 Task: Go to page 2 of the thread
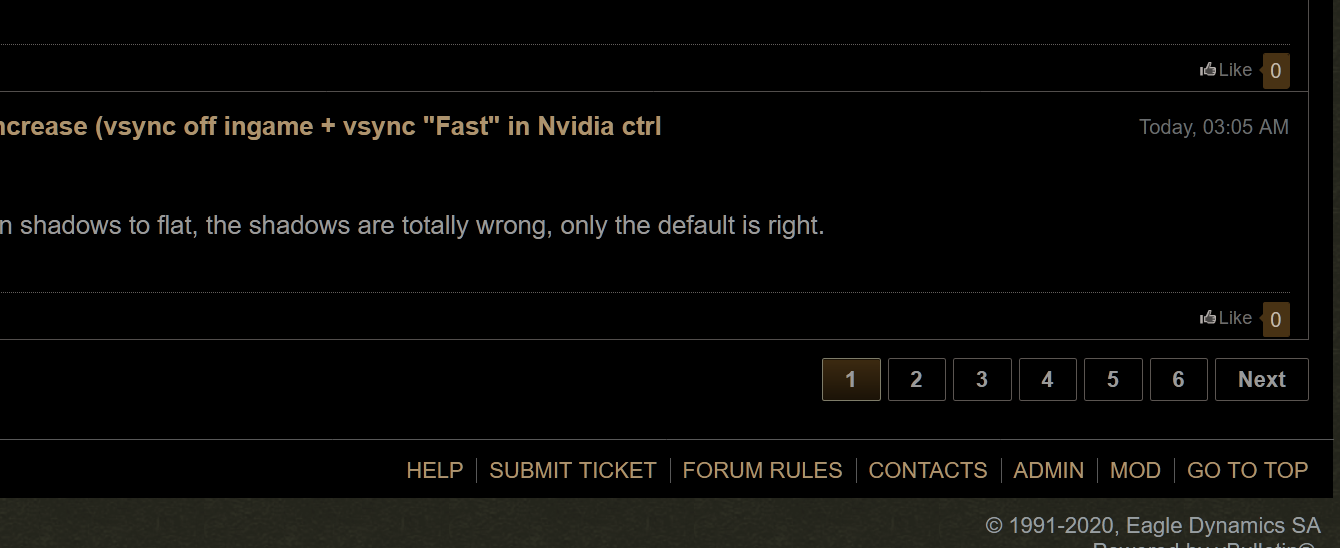tap(916, 379)
